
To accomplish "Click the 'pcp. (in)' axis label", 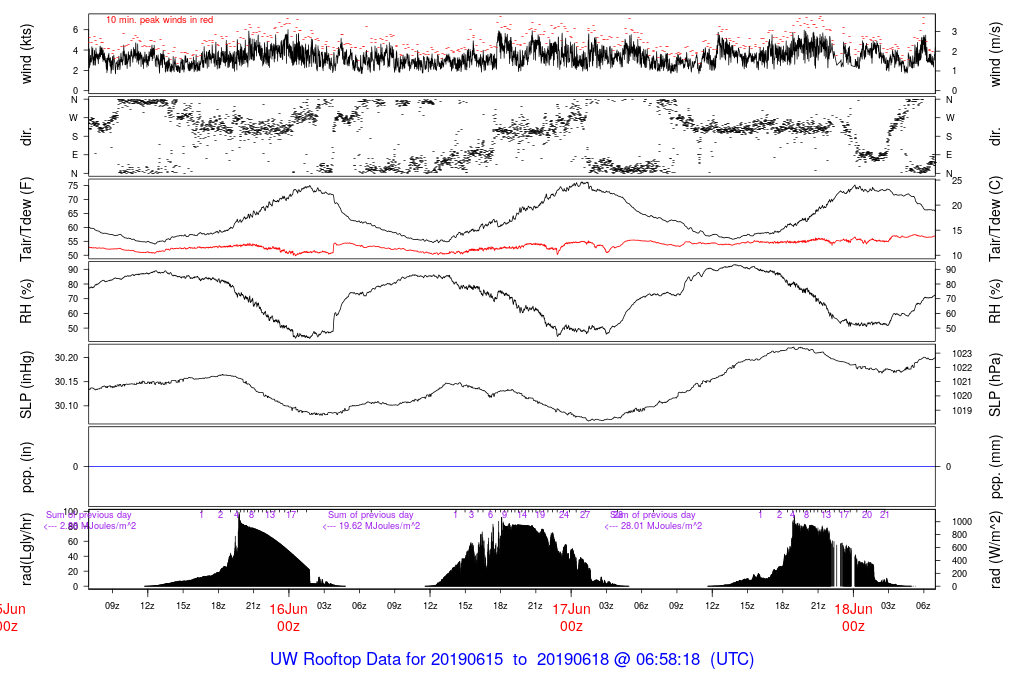I will [26, 467].
